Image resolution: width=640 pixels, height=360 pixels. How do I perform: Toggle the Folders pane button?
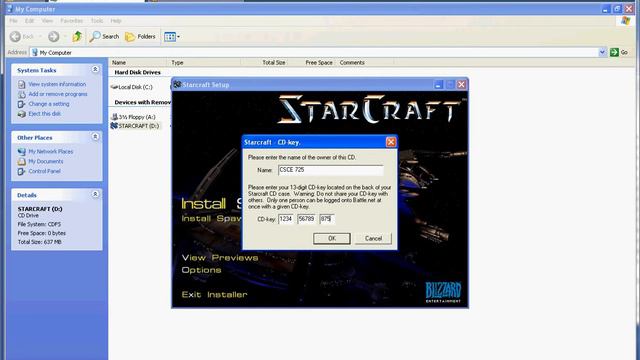[x=140, y=37]
